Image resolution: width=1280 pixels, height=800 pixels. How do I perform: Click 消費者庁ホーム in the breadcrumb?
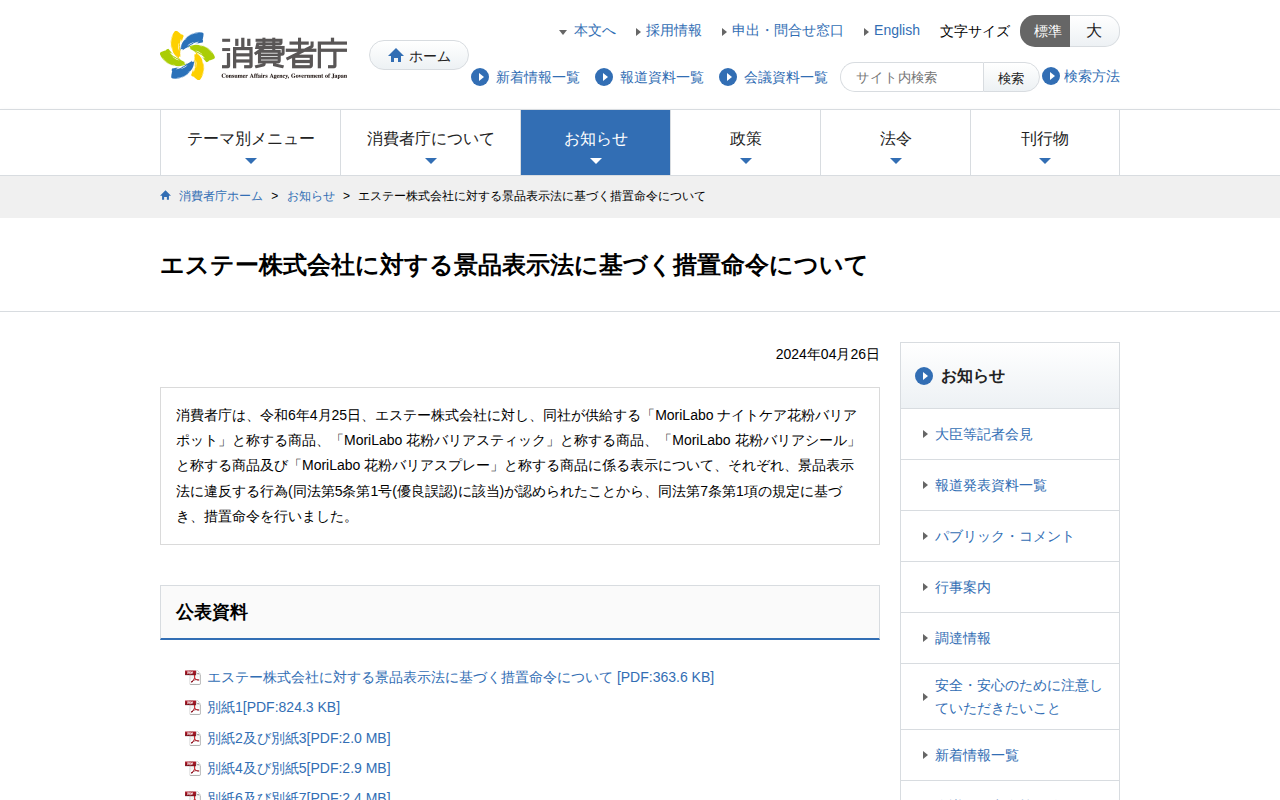[221, 196]
